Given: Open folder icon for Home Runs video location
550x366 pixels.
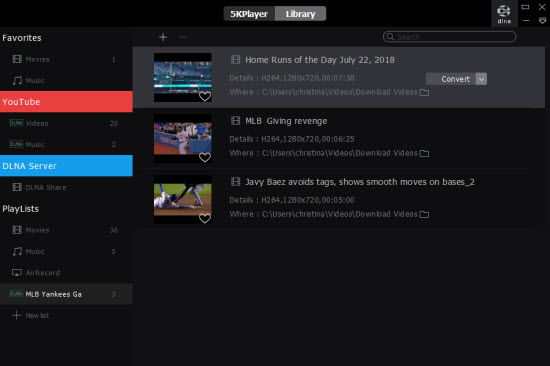Looking at the screenshot, I should coord(424,92).
